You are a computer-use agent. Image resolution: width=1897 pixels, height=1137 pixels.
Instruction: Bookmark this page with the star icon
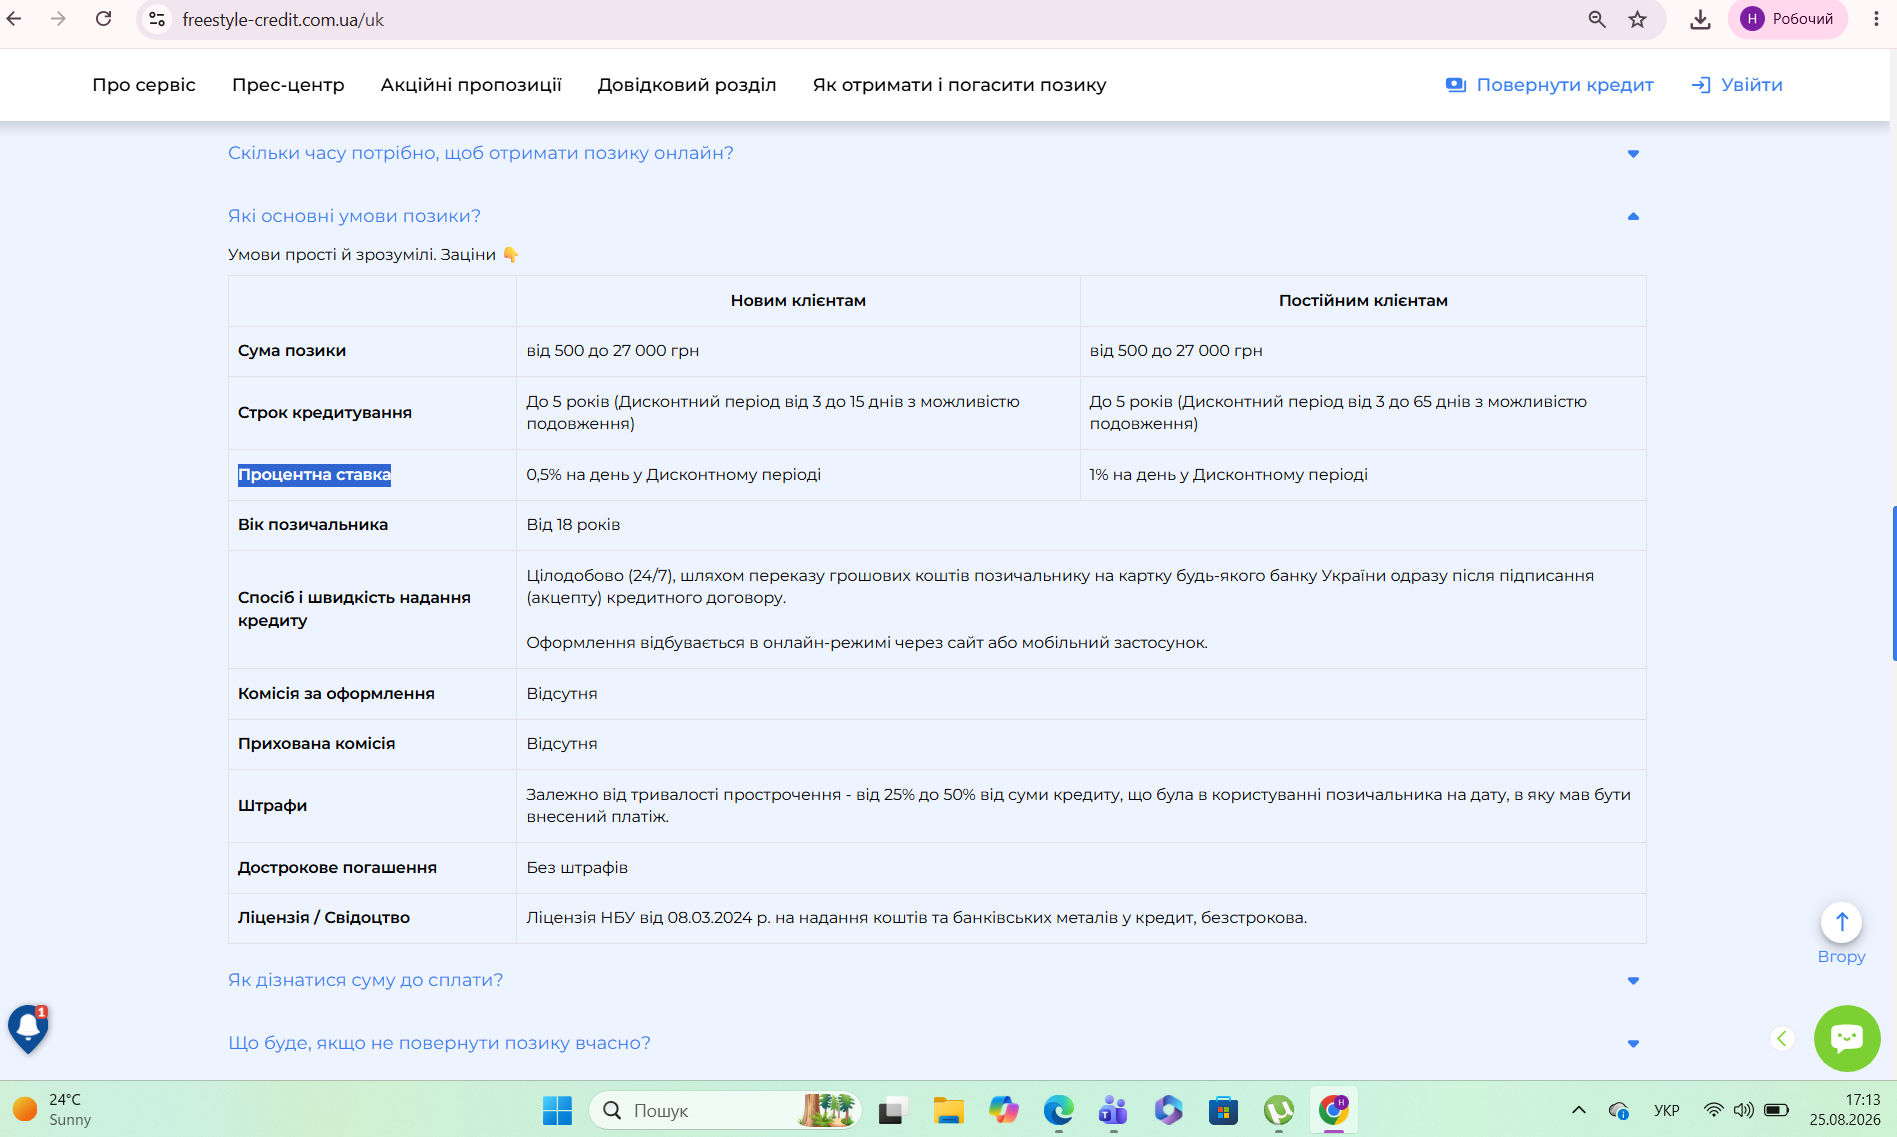pos(1637,19)
